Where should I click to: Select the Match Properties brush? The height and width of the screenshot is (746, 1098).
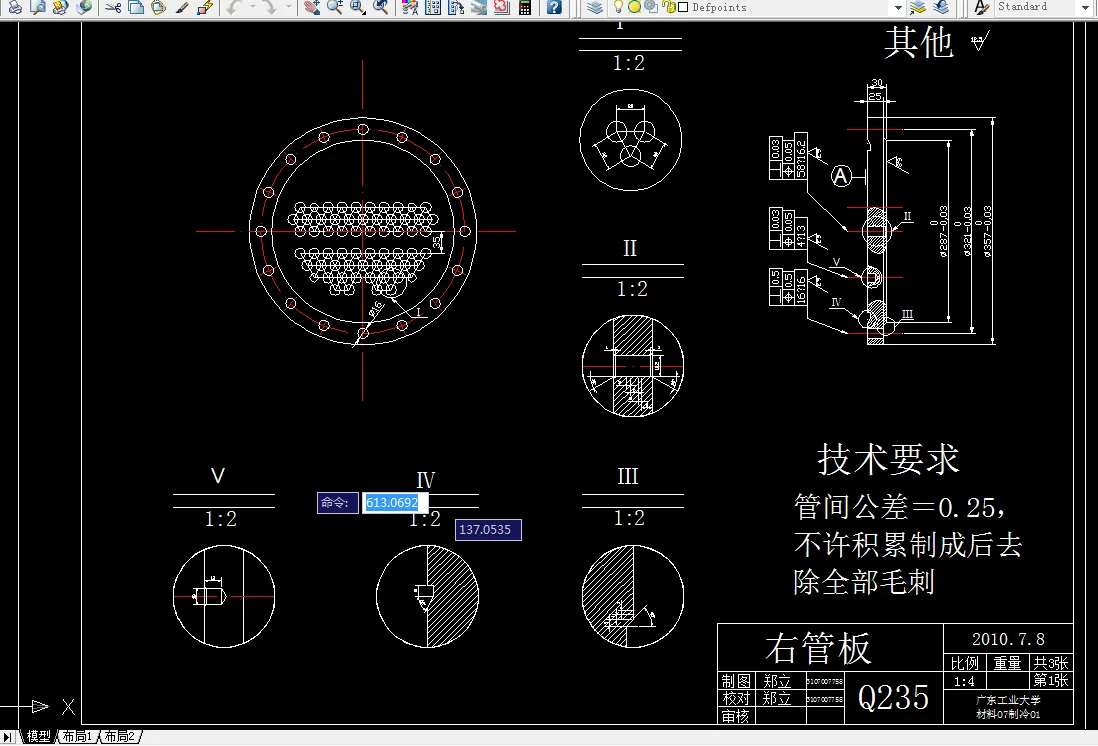point(182,8)
